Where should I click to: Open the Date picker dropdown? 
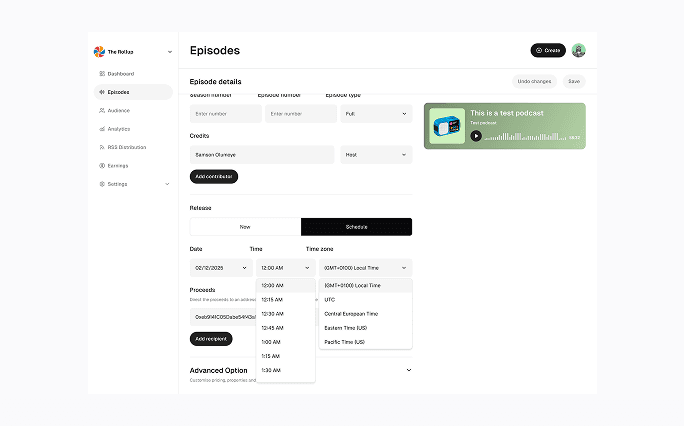pos(221,268)
